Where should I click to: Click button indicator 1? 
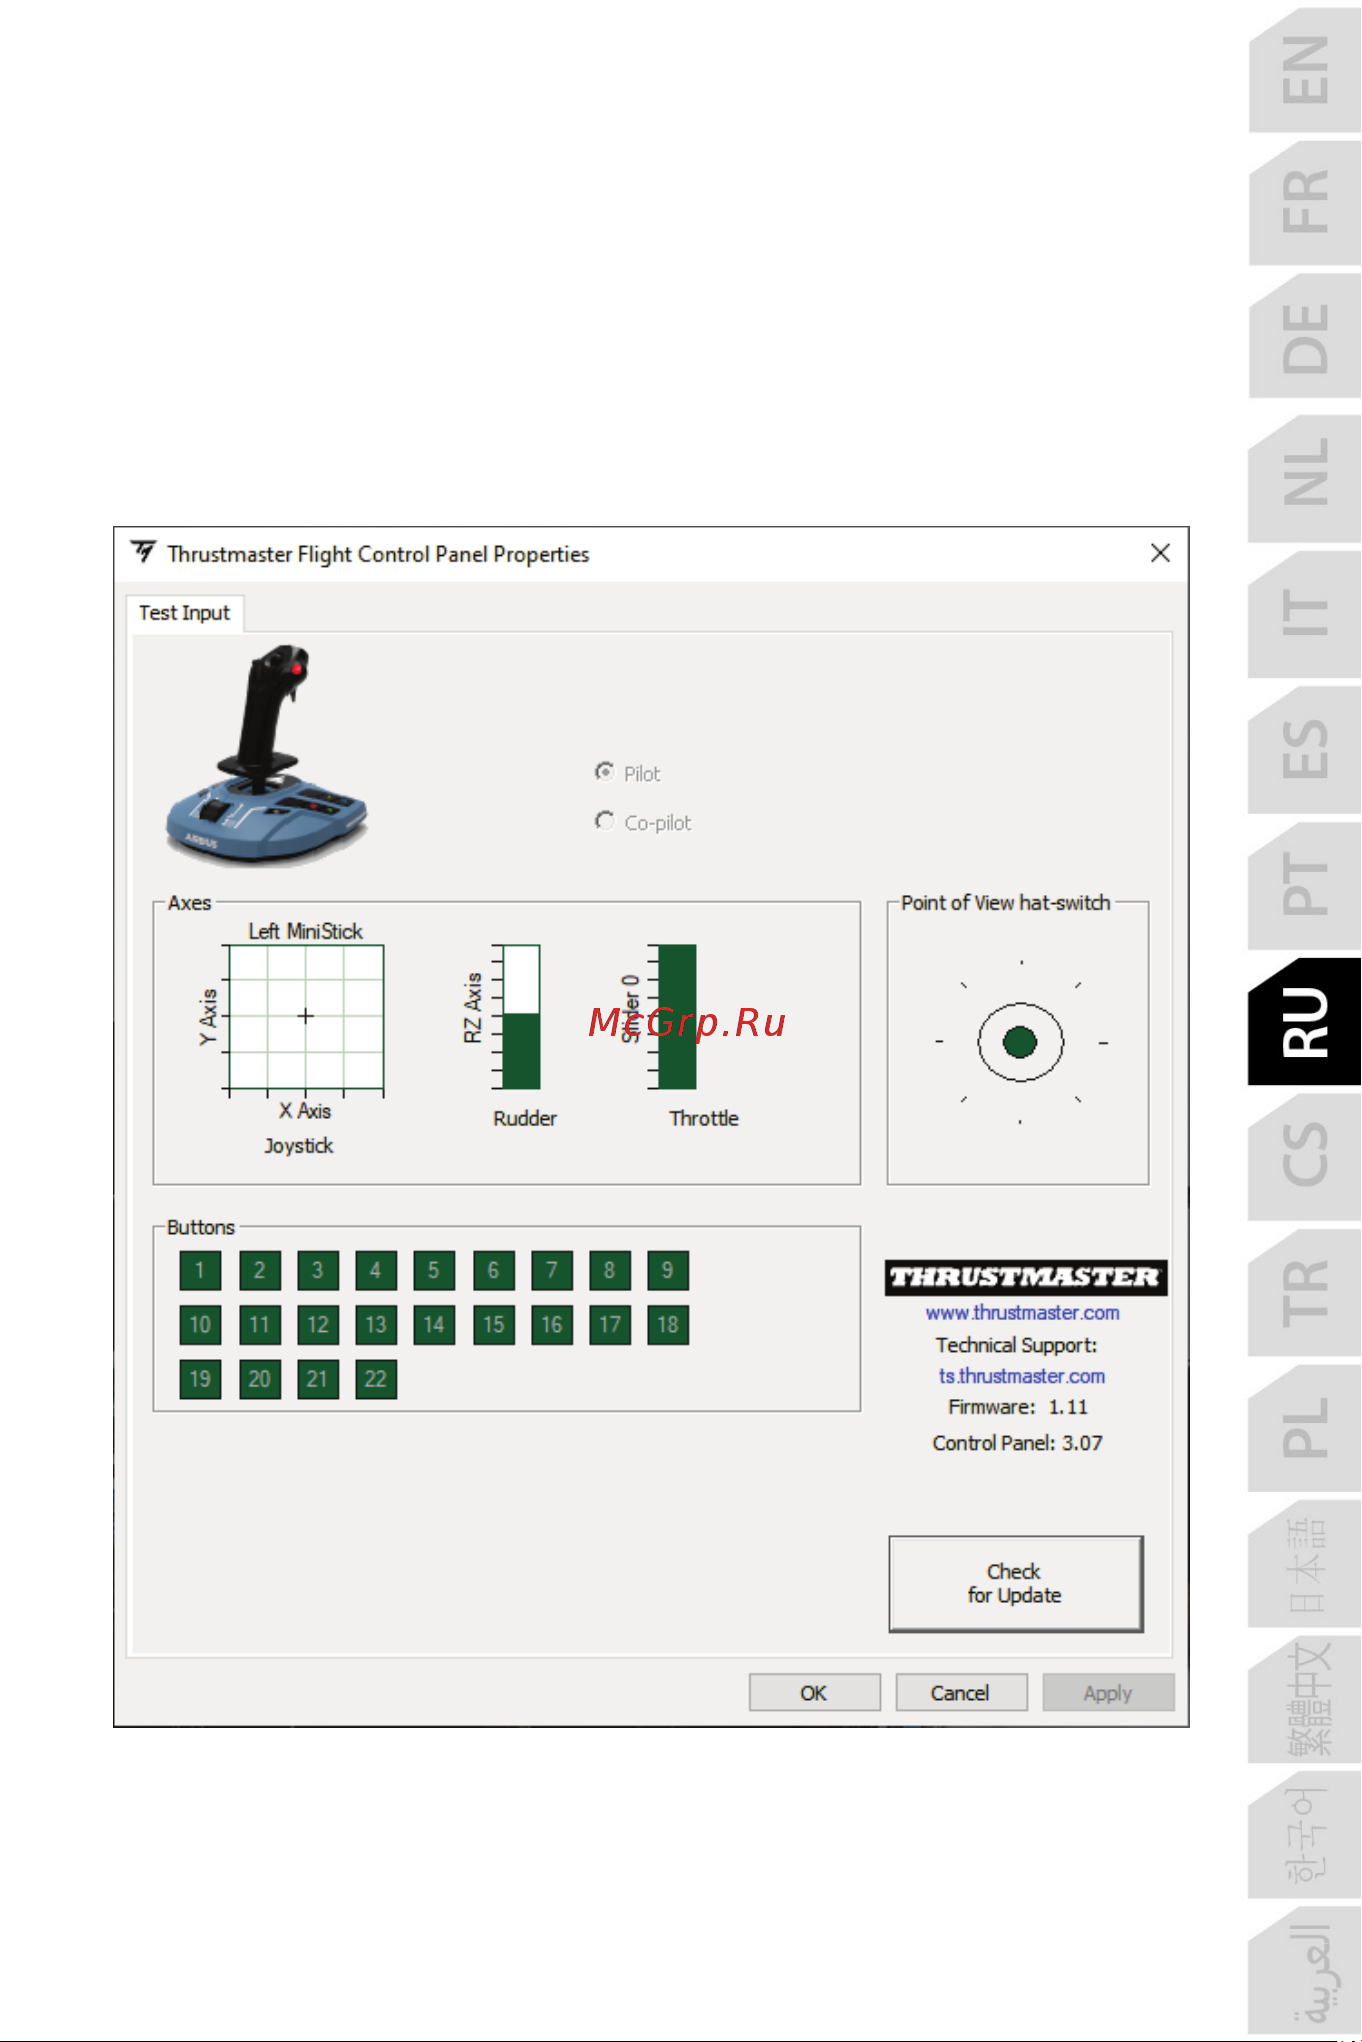(200, 1270)
